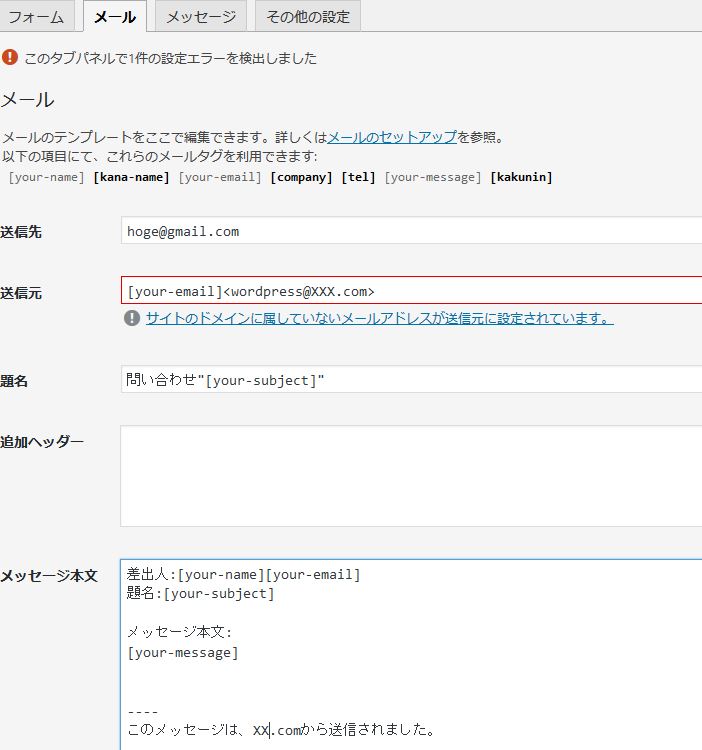The image size is (702, 750).
Task: Select the [your-email] mail tag
Action: (220, 177)
